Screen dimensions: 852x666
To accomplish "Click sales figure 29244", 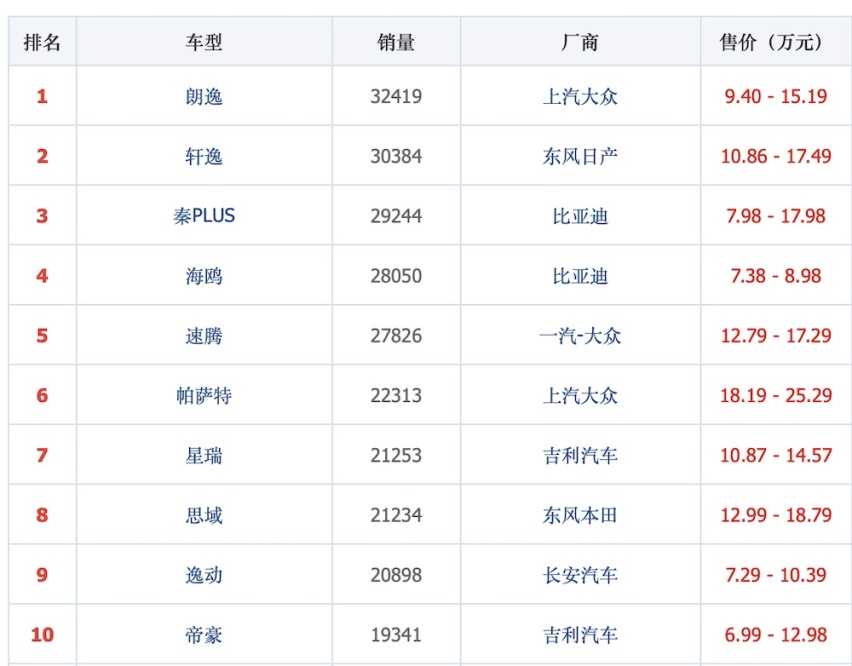I will pos(396,216).
